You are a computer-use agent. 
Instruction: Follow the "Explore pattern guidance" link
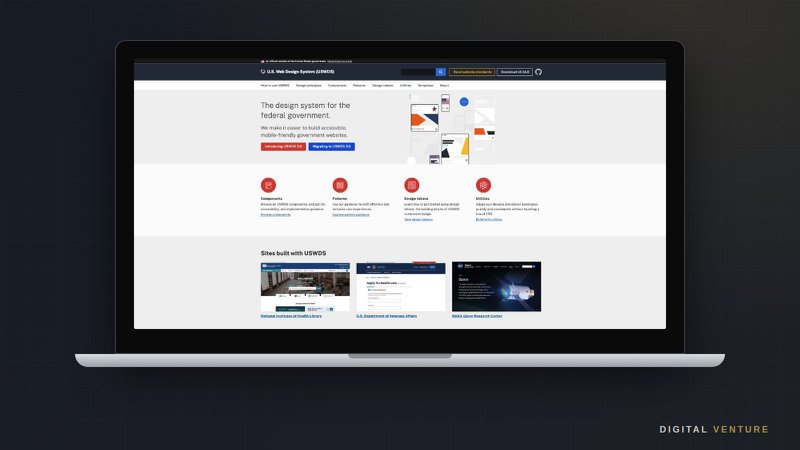(351, 215)
